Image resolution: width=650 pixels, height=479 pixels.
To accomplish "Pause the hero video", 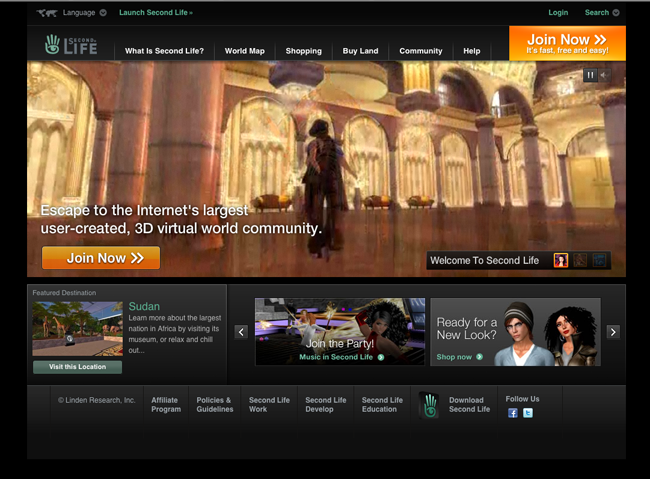I will coord(590,75).
